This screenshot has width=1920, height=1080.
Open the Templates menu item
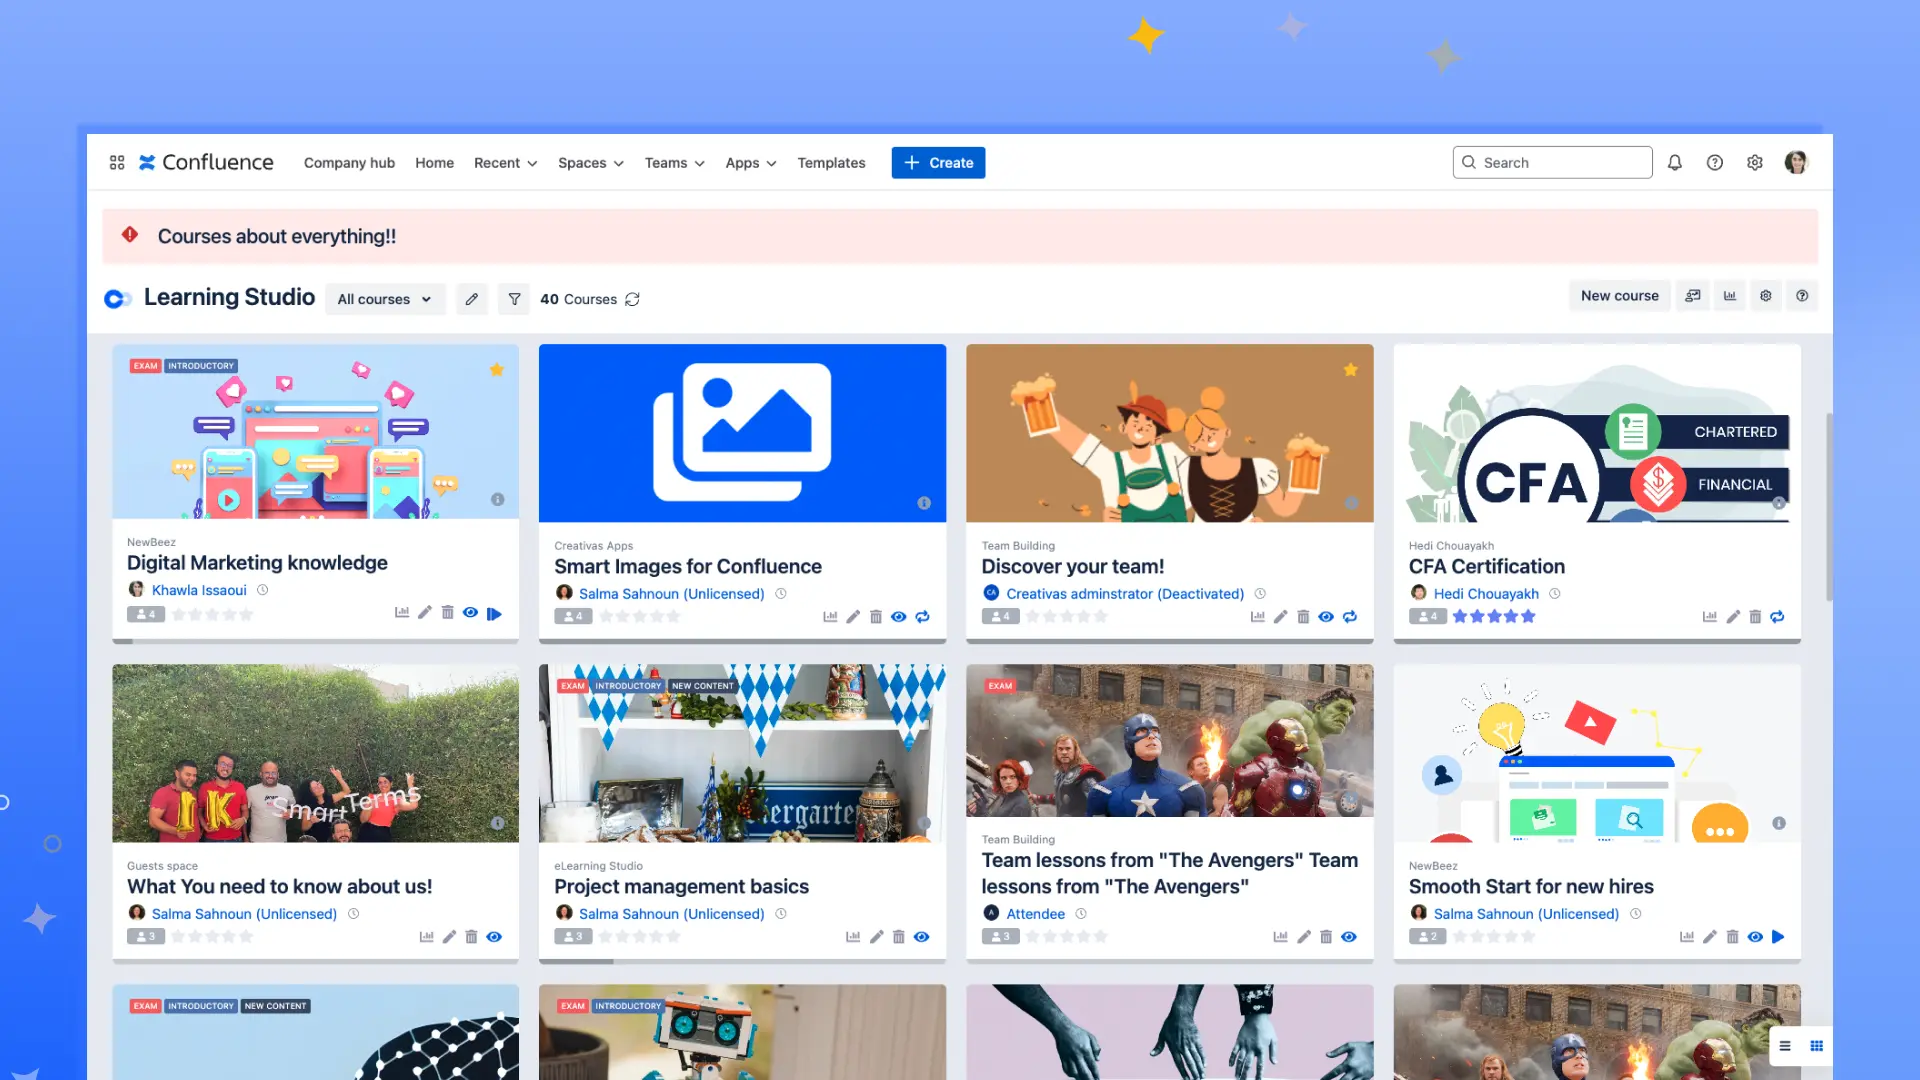click(830, 162)
